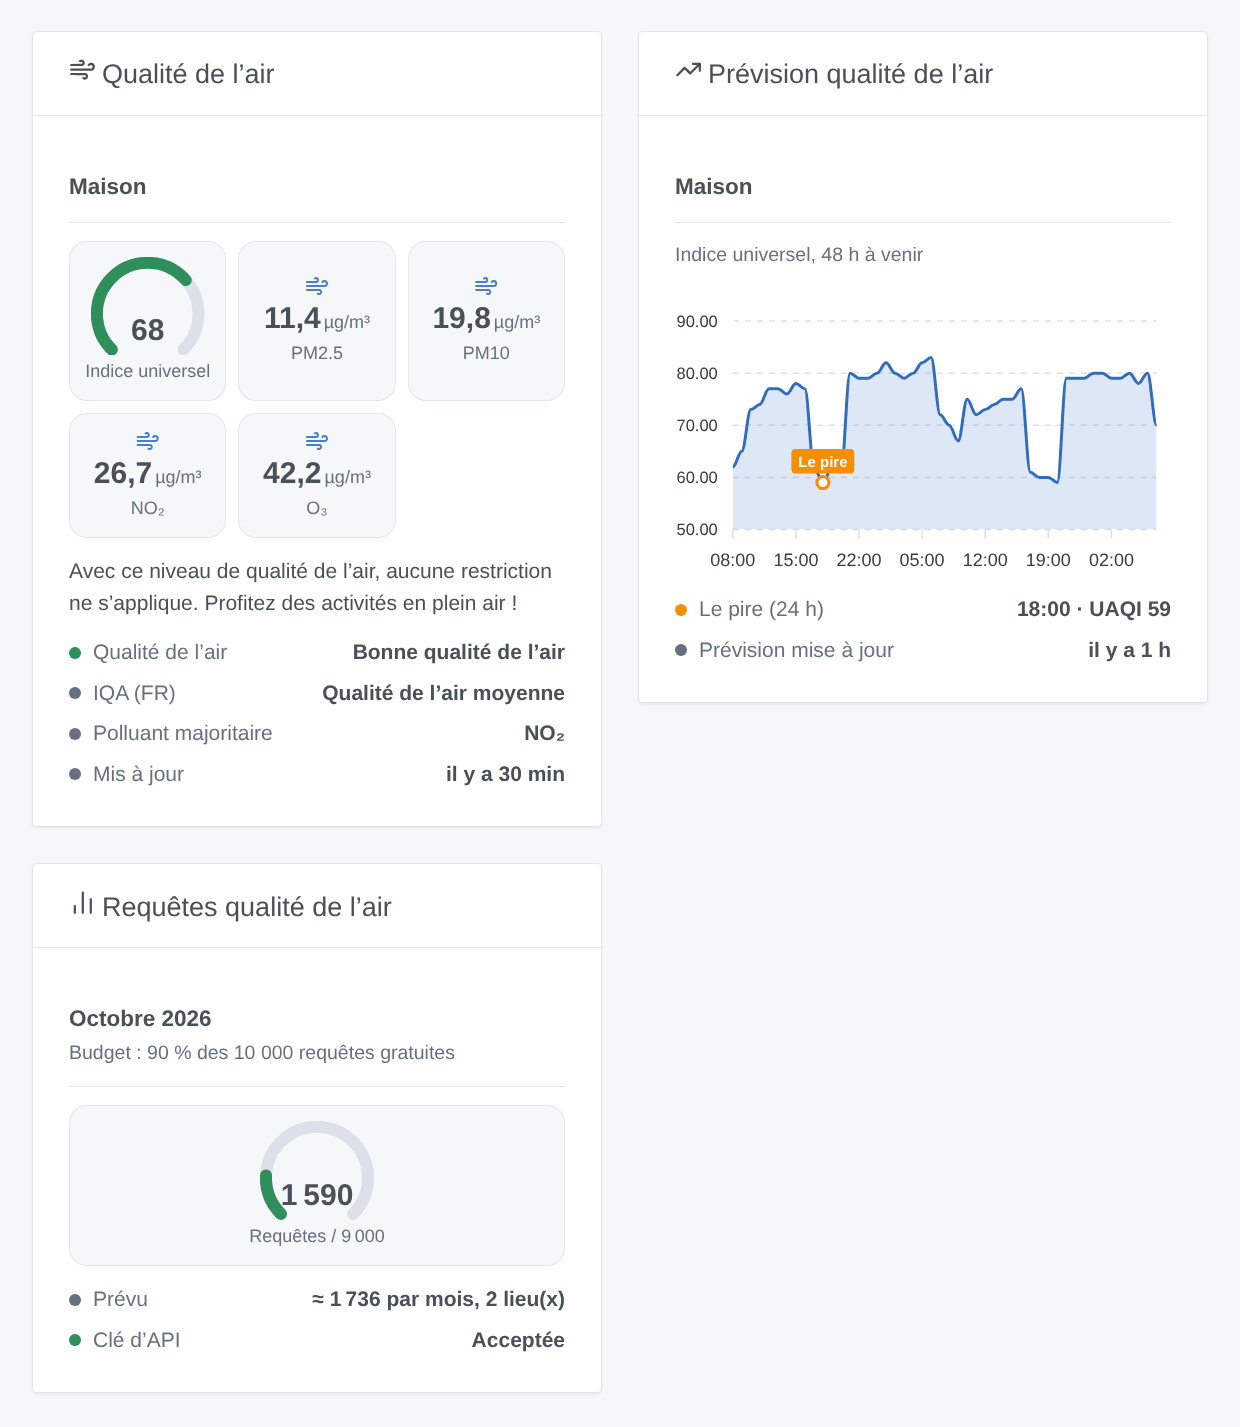Click the value il y a 1 h
Image resolution: width=1240 pixels, height=1427 pixels.
[1129, 650]
